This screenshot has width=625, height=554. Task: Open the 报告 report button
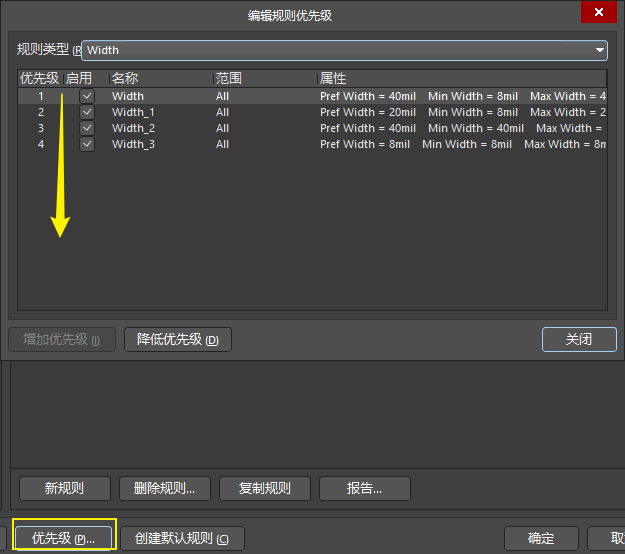point(364,488)
